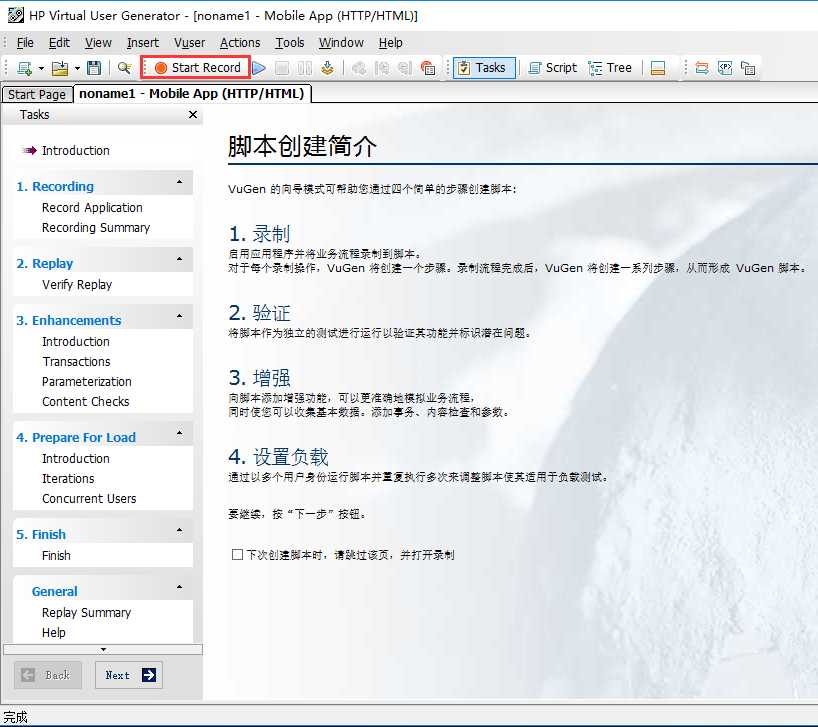Open the parameter list icon

[x=725, y=68]
